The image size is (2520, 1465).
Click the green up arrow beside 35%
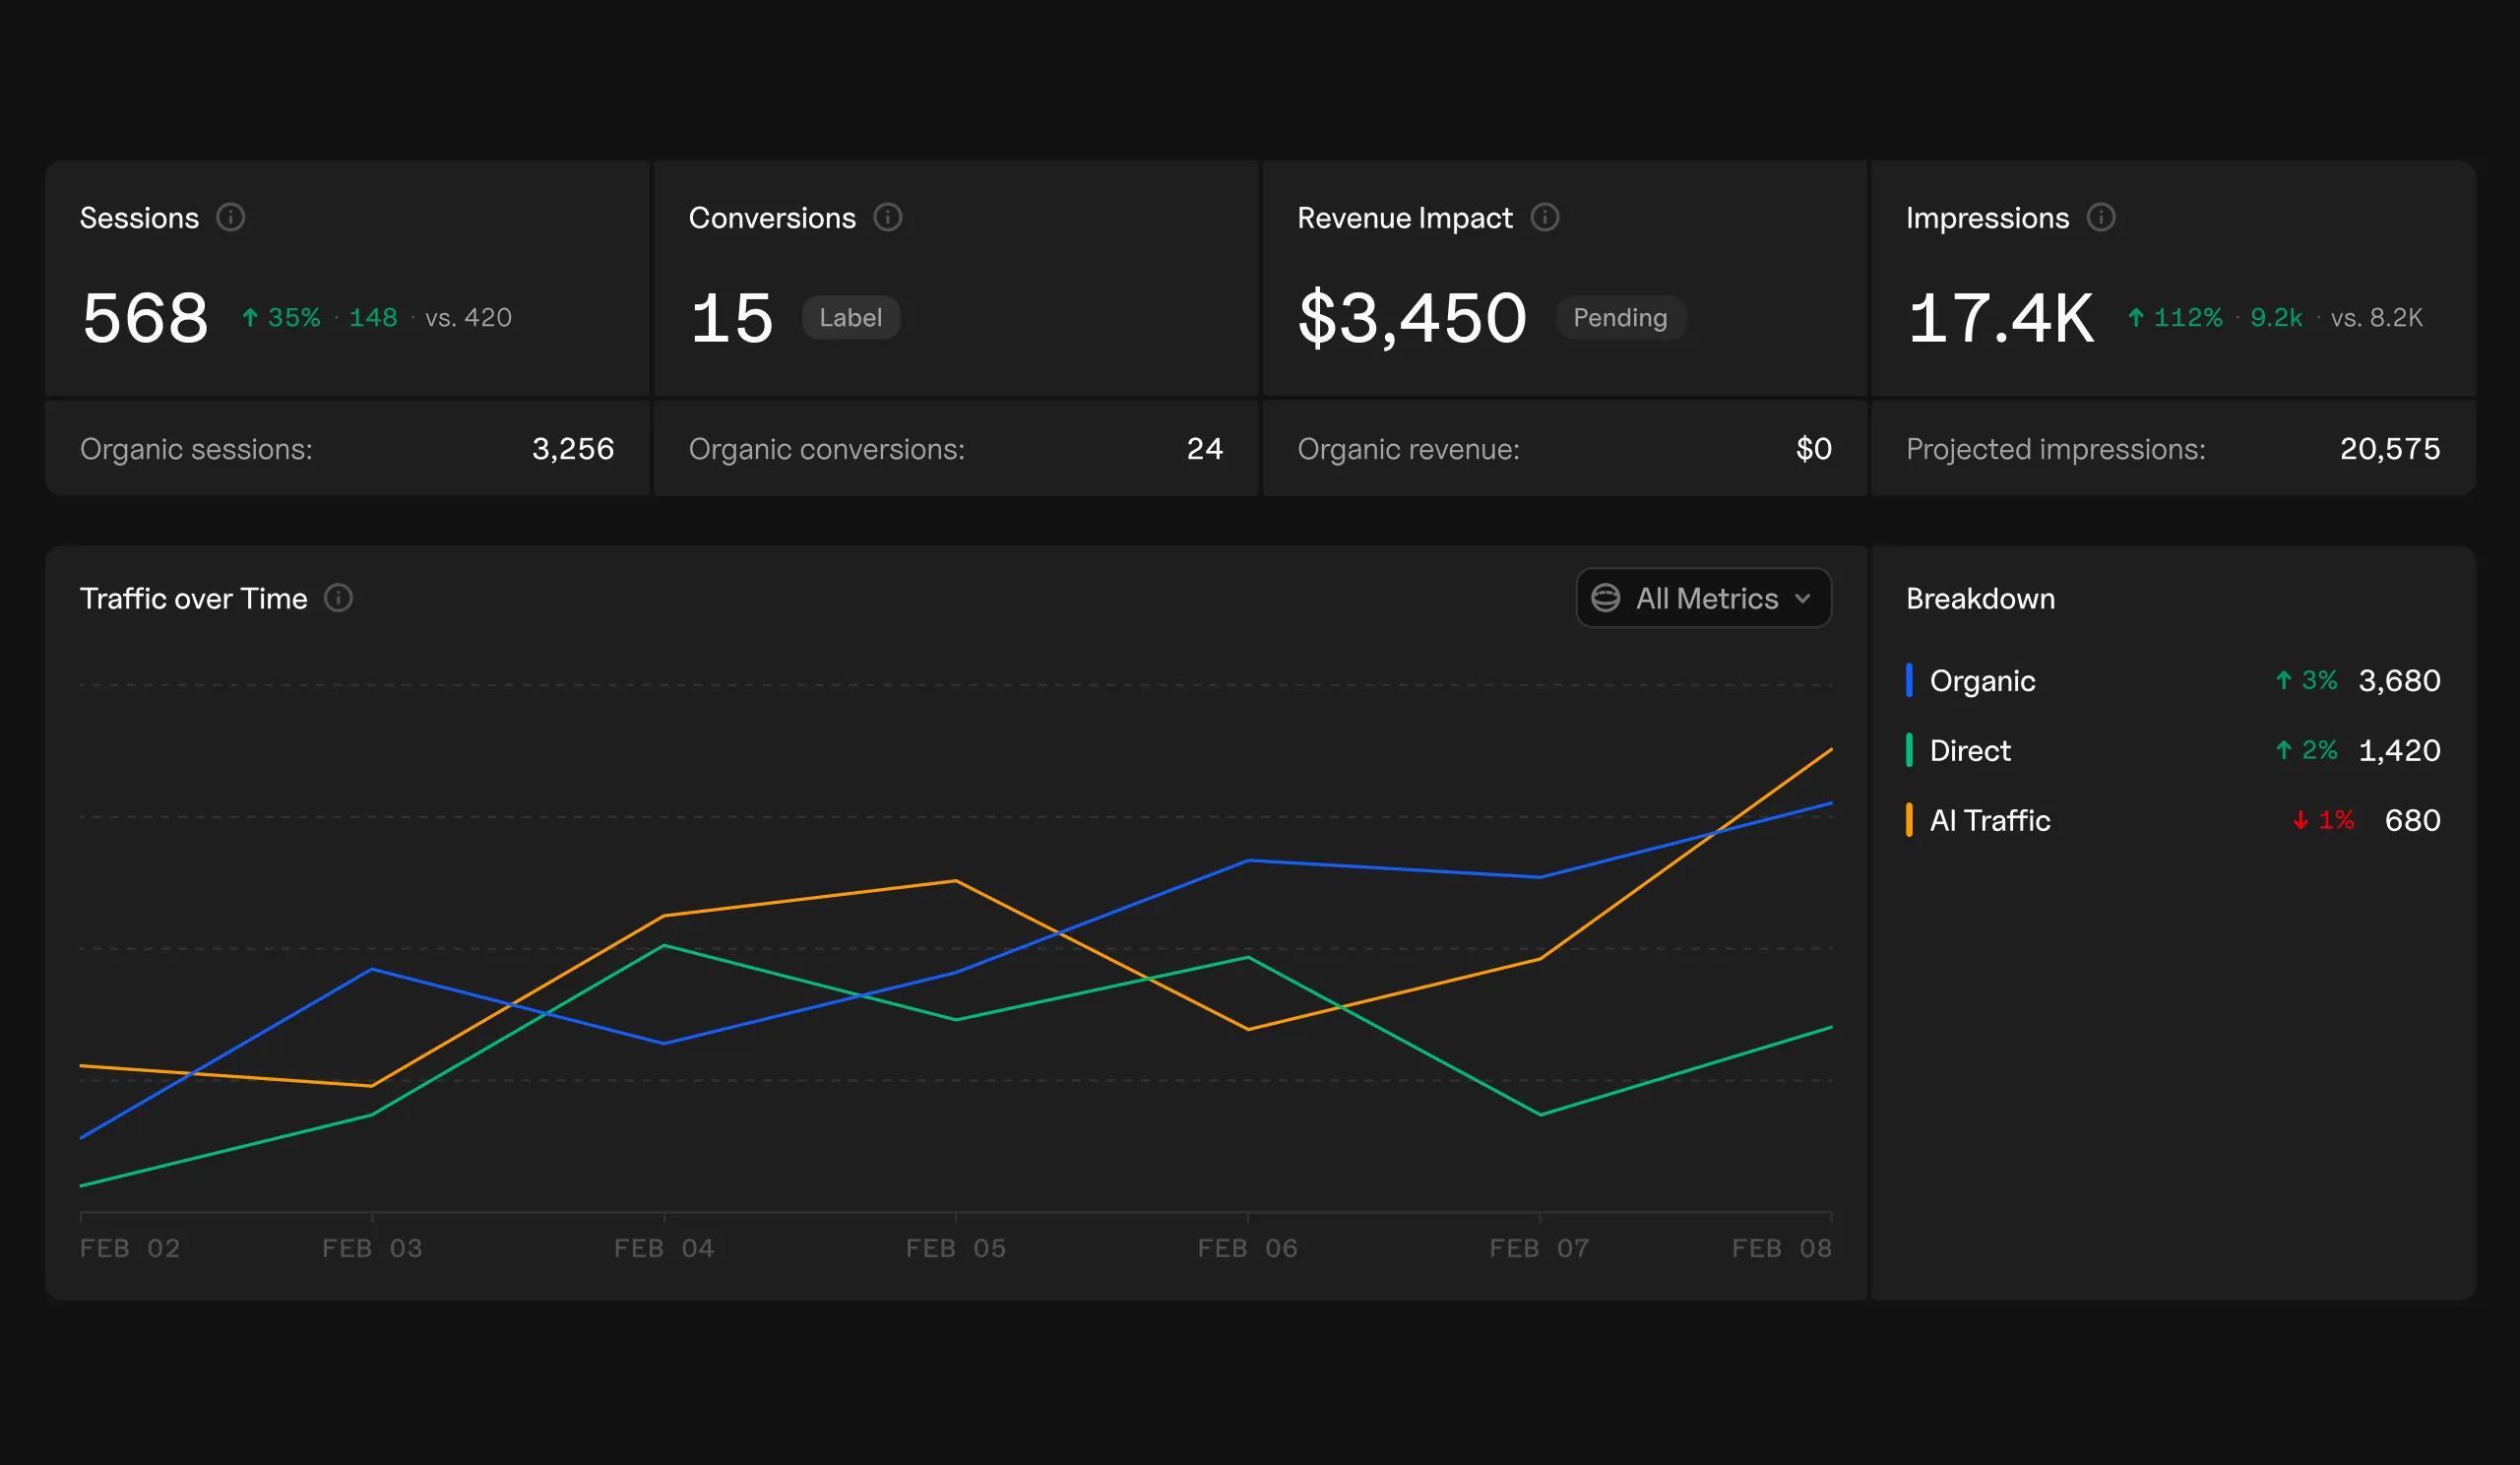click(250, 317)
